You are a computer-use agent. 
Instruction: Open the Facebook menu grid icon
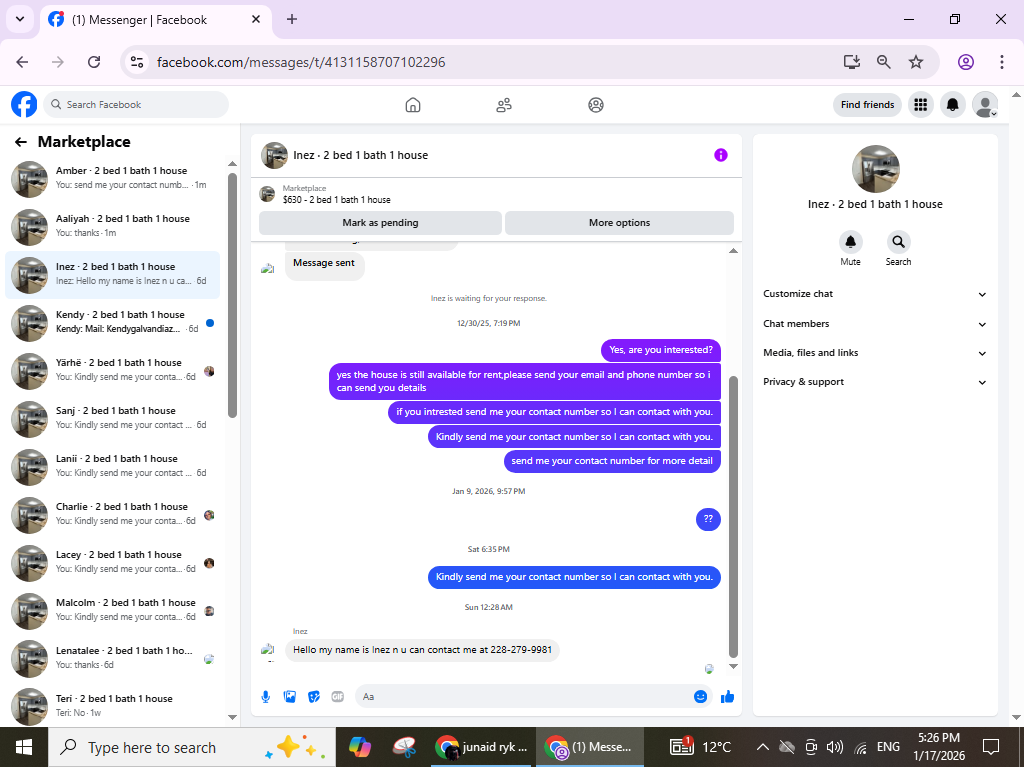921,105
